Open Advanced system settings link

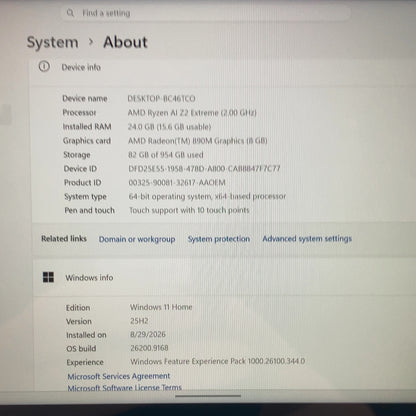pyautogui.click(x=307, y=239)
